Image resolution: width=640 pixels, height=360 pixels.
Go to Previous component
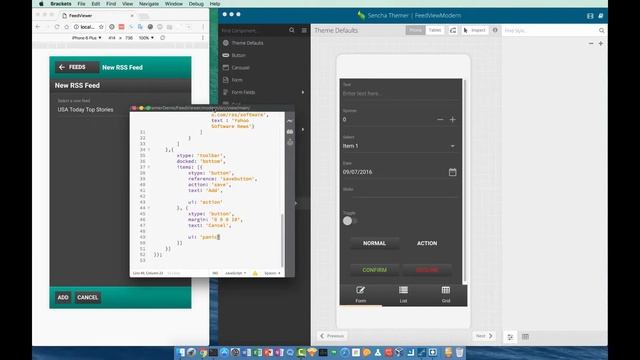pos(331,336)
